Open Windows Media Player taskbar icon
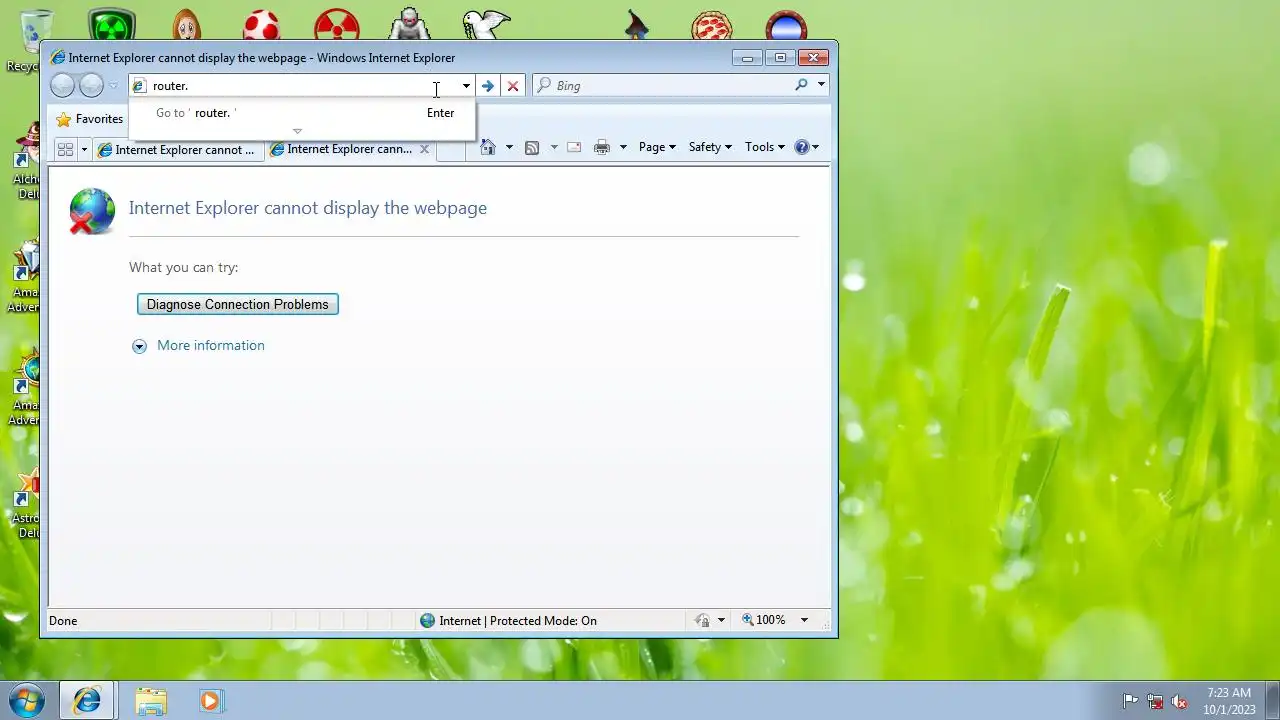Viewport: 1280px width, 720px height. coord(210,701)
